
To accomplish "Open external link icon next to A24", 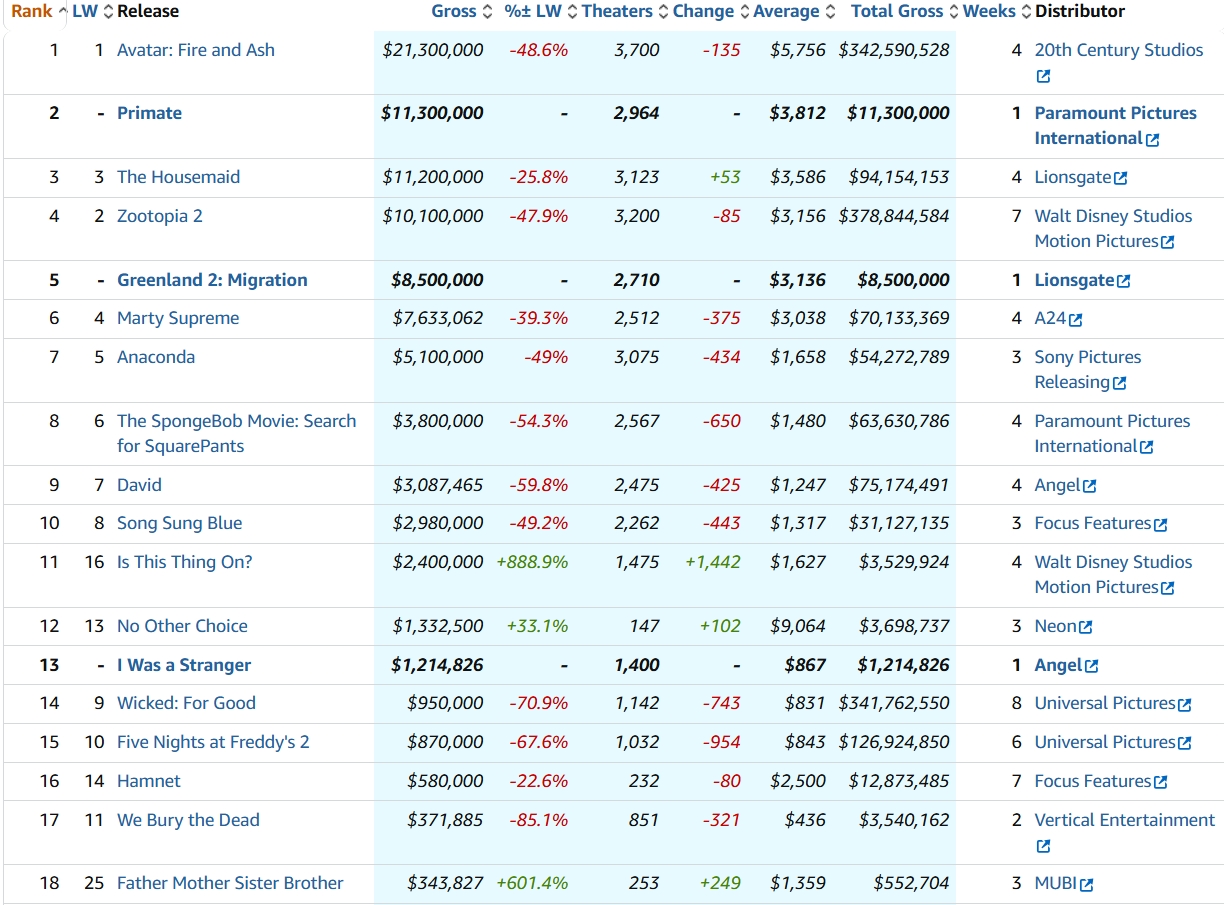I will (x=1076, y=320).
